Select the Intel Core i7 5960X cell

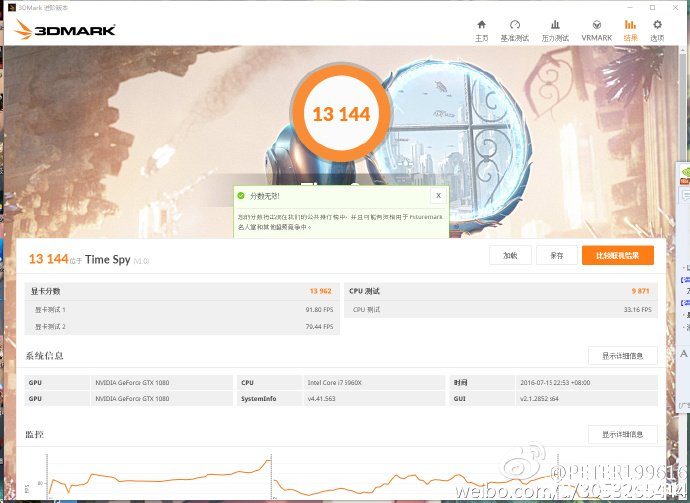[374, 382]
